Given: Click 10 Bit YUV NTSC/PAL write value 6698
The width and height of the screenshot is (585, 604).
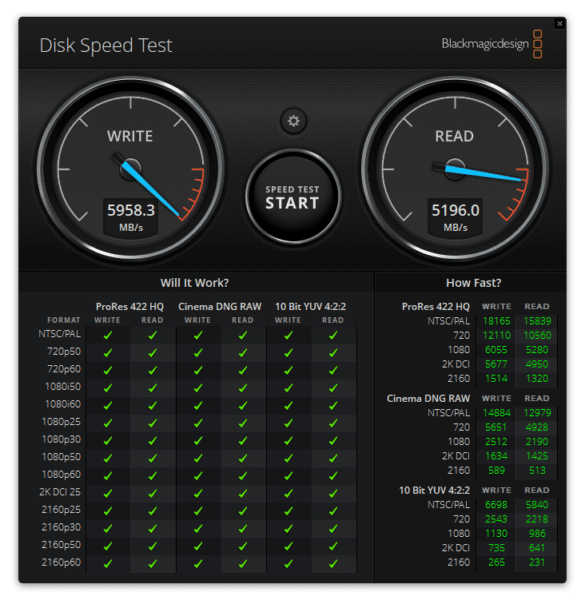Looking at the screenshot, I should 496,505.
